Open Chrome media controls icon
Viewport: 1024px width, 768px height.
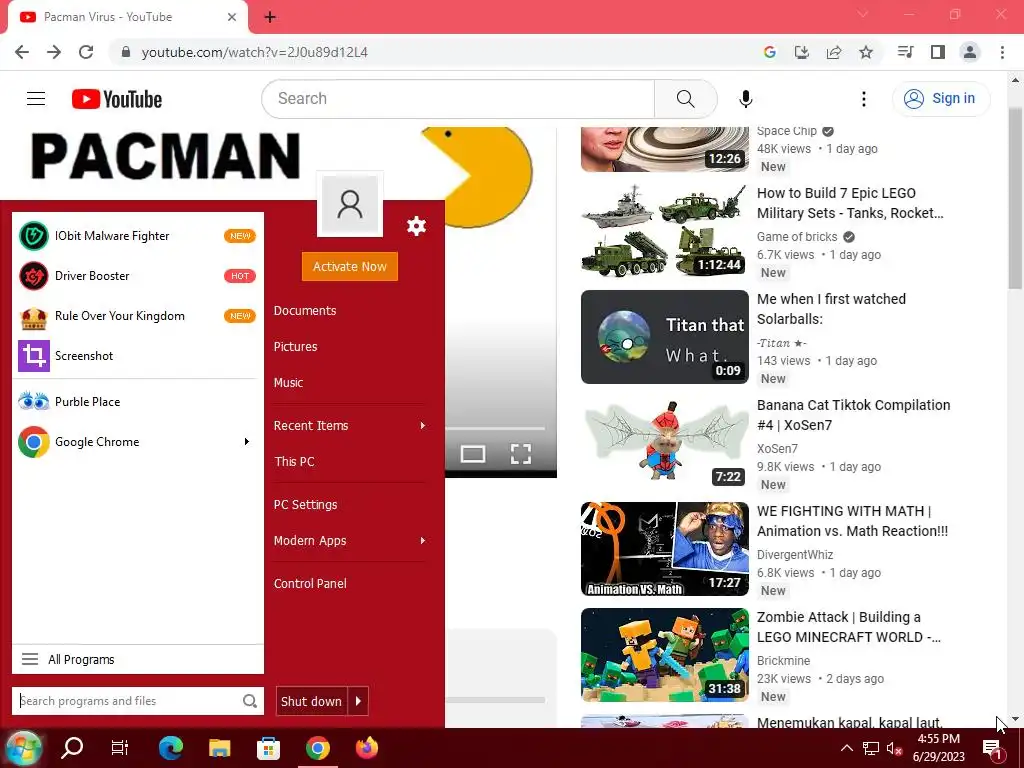pos(905,52)
